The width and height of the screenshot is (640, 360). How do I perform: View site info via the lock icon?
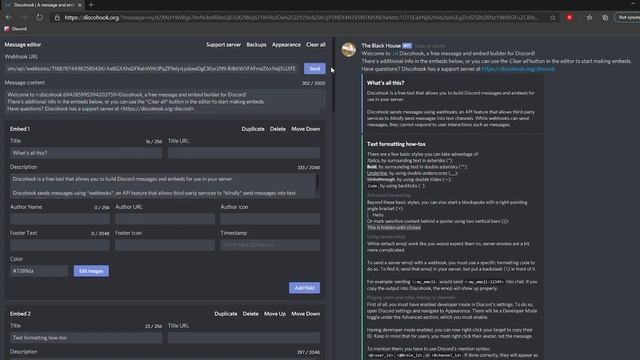(x=57, y=18)
